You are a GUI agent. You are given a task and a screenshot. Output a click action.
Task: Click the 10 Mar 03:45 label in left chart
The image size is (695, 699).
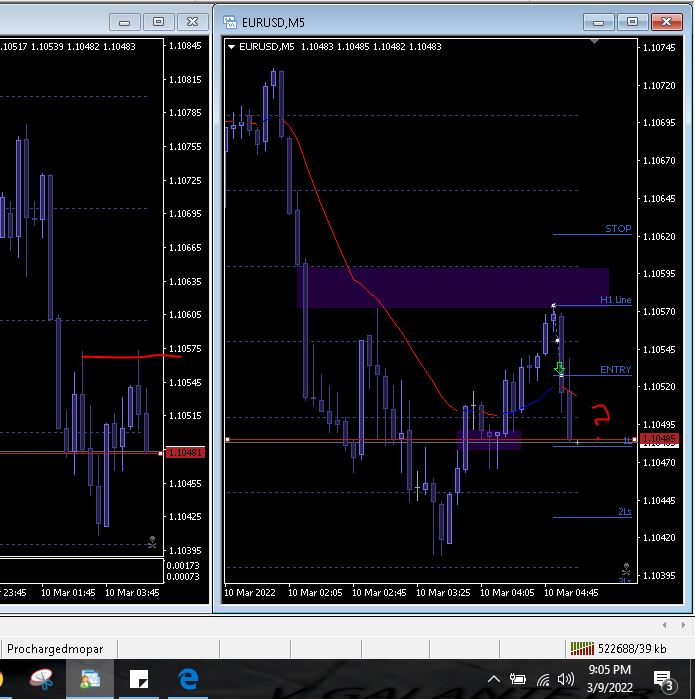pyautogui.click(x=132, y=592)
